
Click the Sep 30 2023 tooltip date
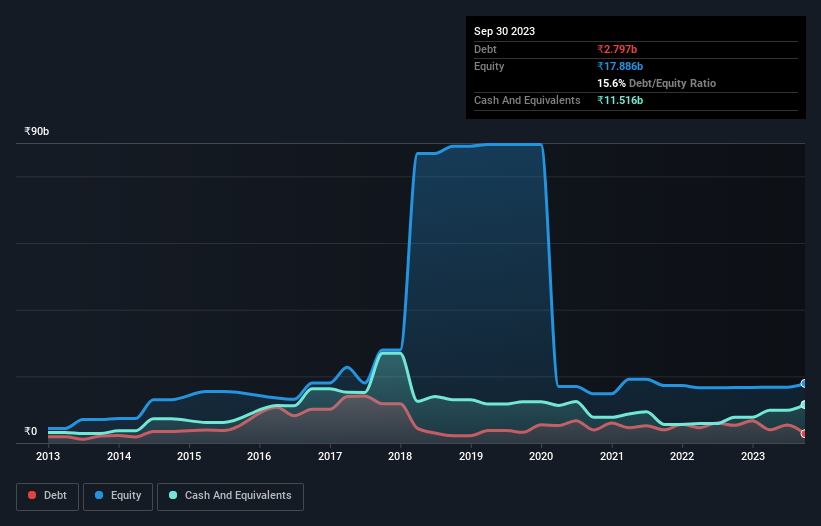pos(504,31)
